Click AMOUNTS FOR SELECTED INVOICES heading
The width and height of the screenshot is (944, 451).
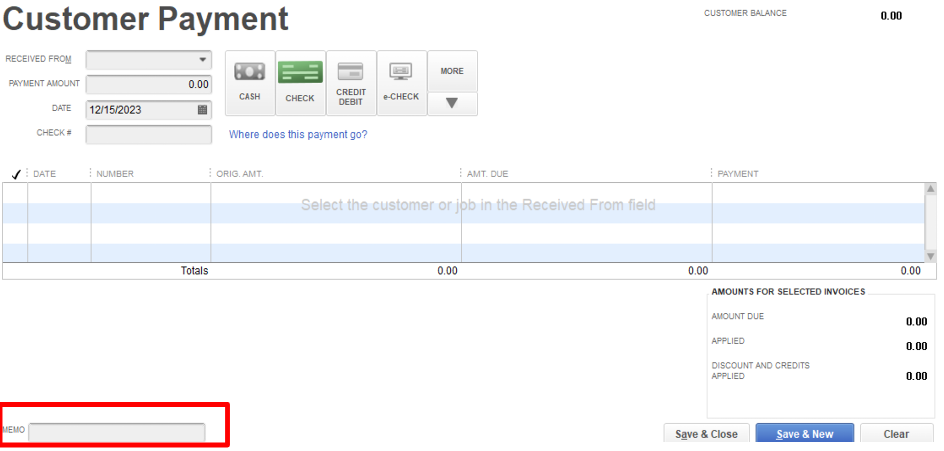[789, 291]
